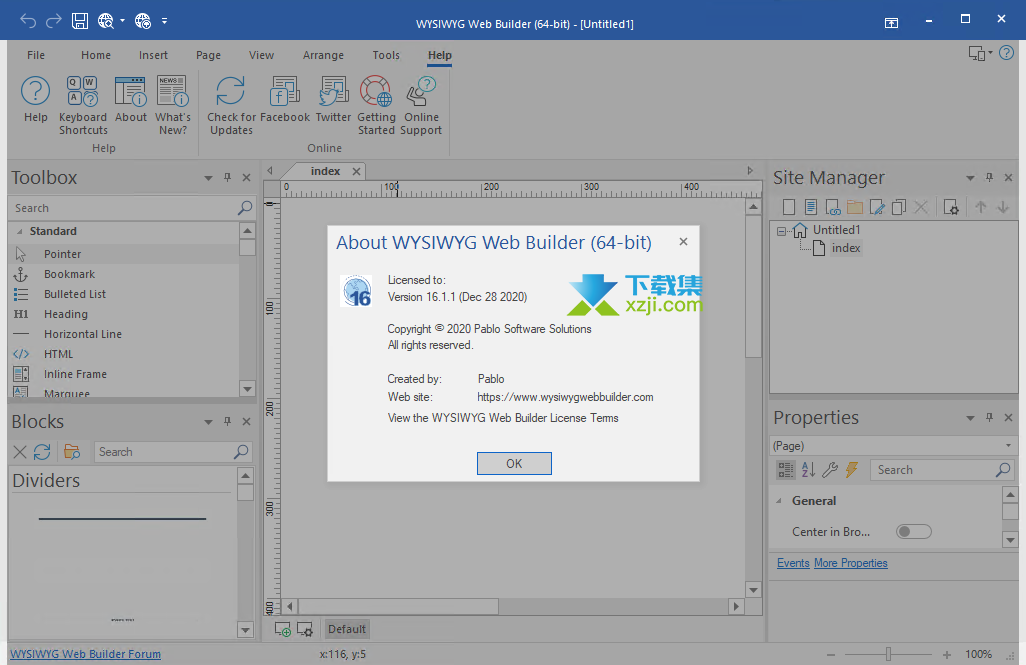Click the zoom slider in status bar
The height and width of the screenshot is (665, 1026).
[x=888, y=654]
